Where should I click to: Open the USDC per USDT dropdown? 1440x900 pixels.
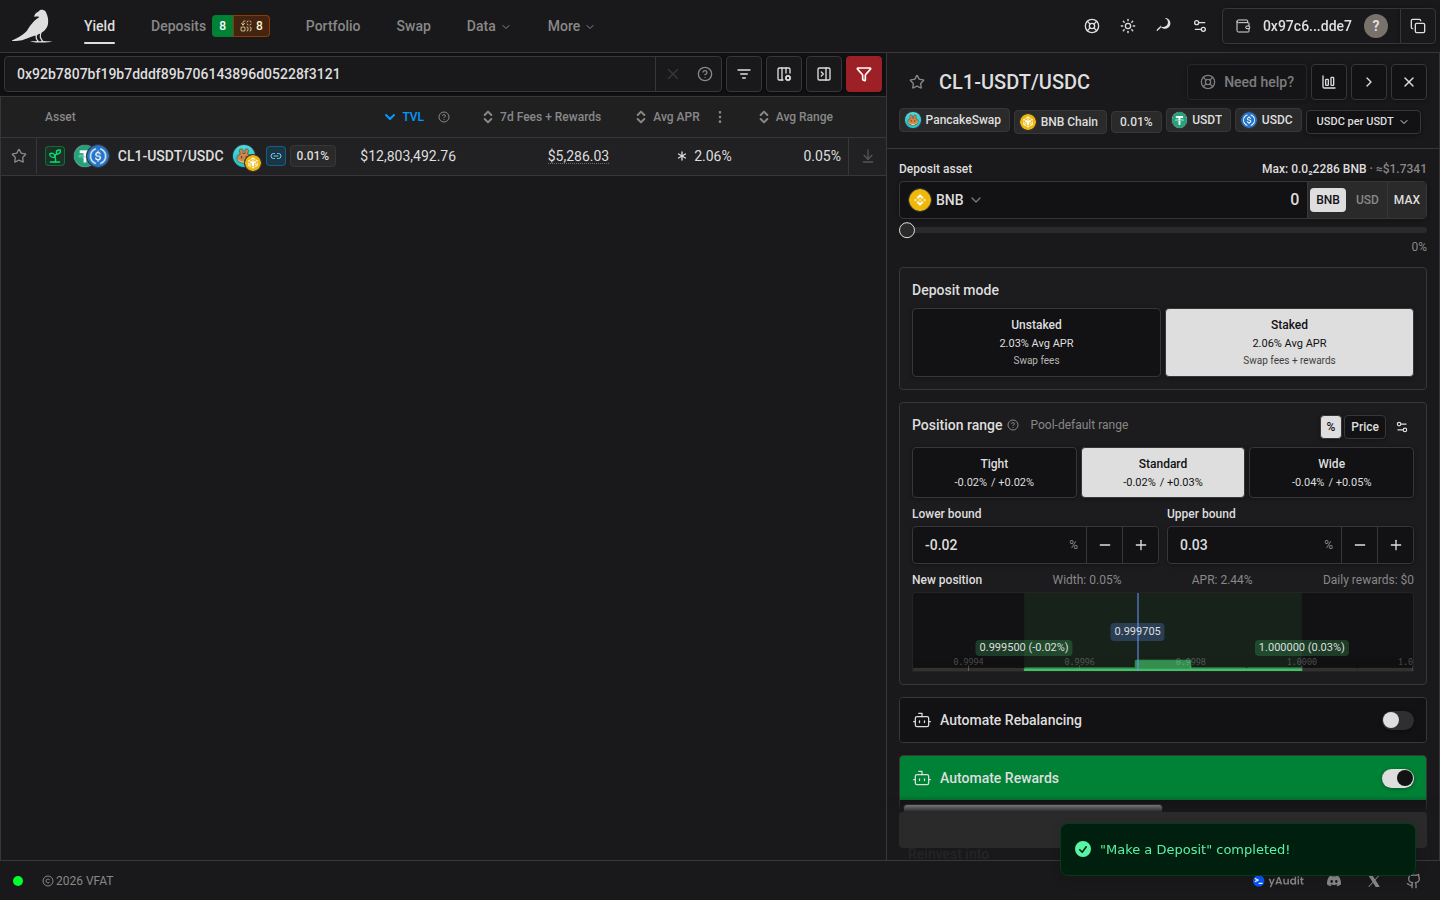1363,121
